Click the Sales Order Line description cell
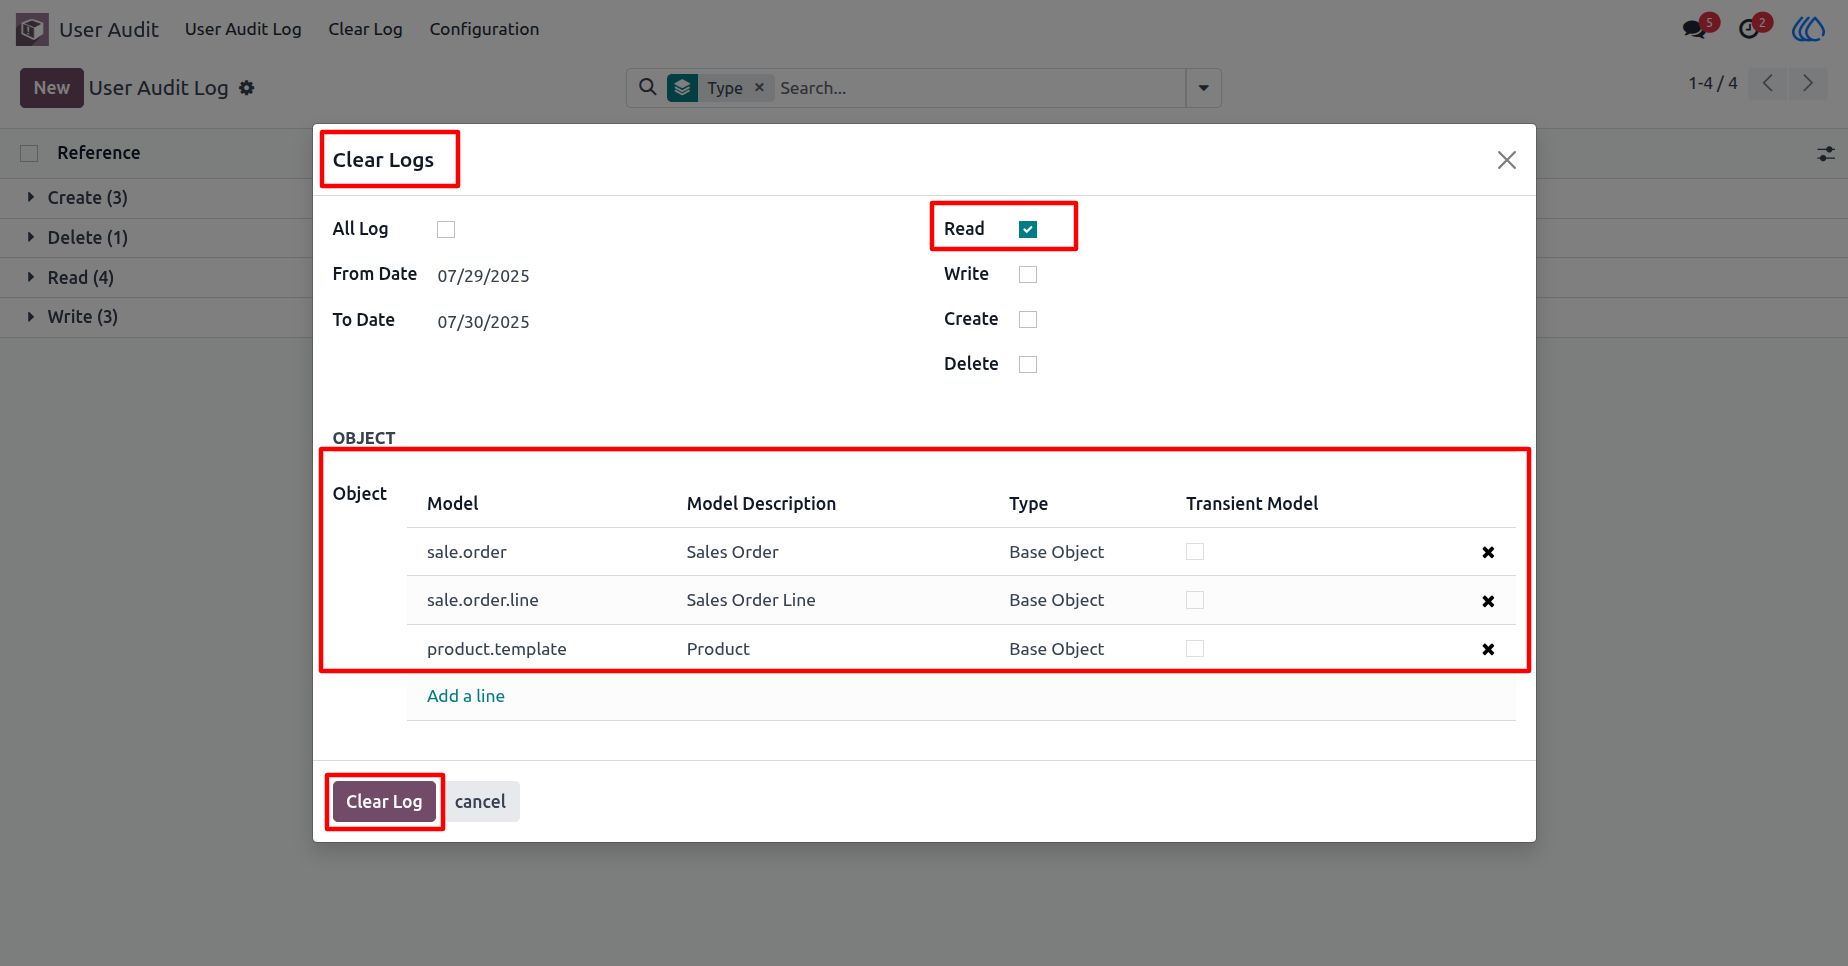1848x966 pixels. pos(751,600)
